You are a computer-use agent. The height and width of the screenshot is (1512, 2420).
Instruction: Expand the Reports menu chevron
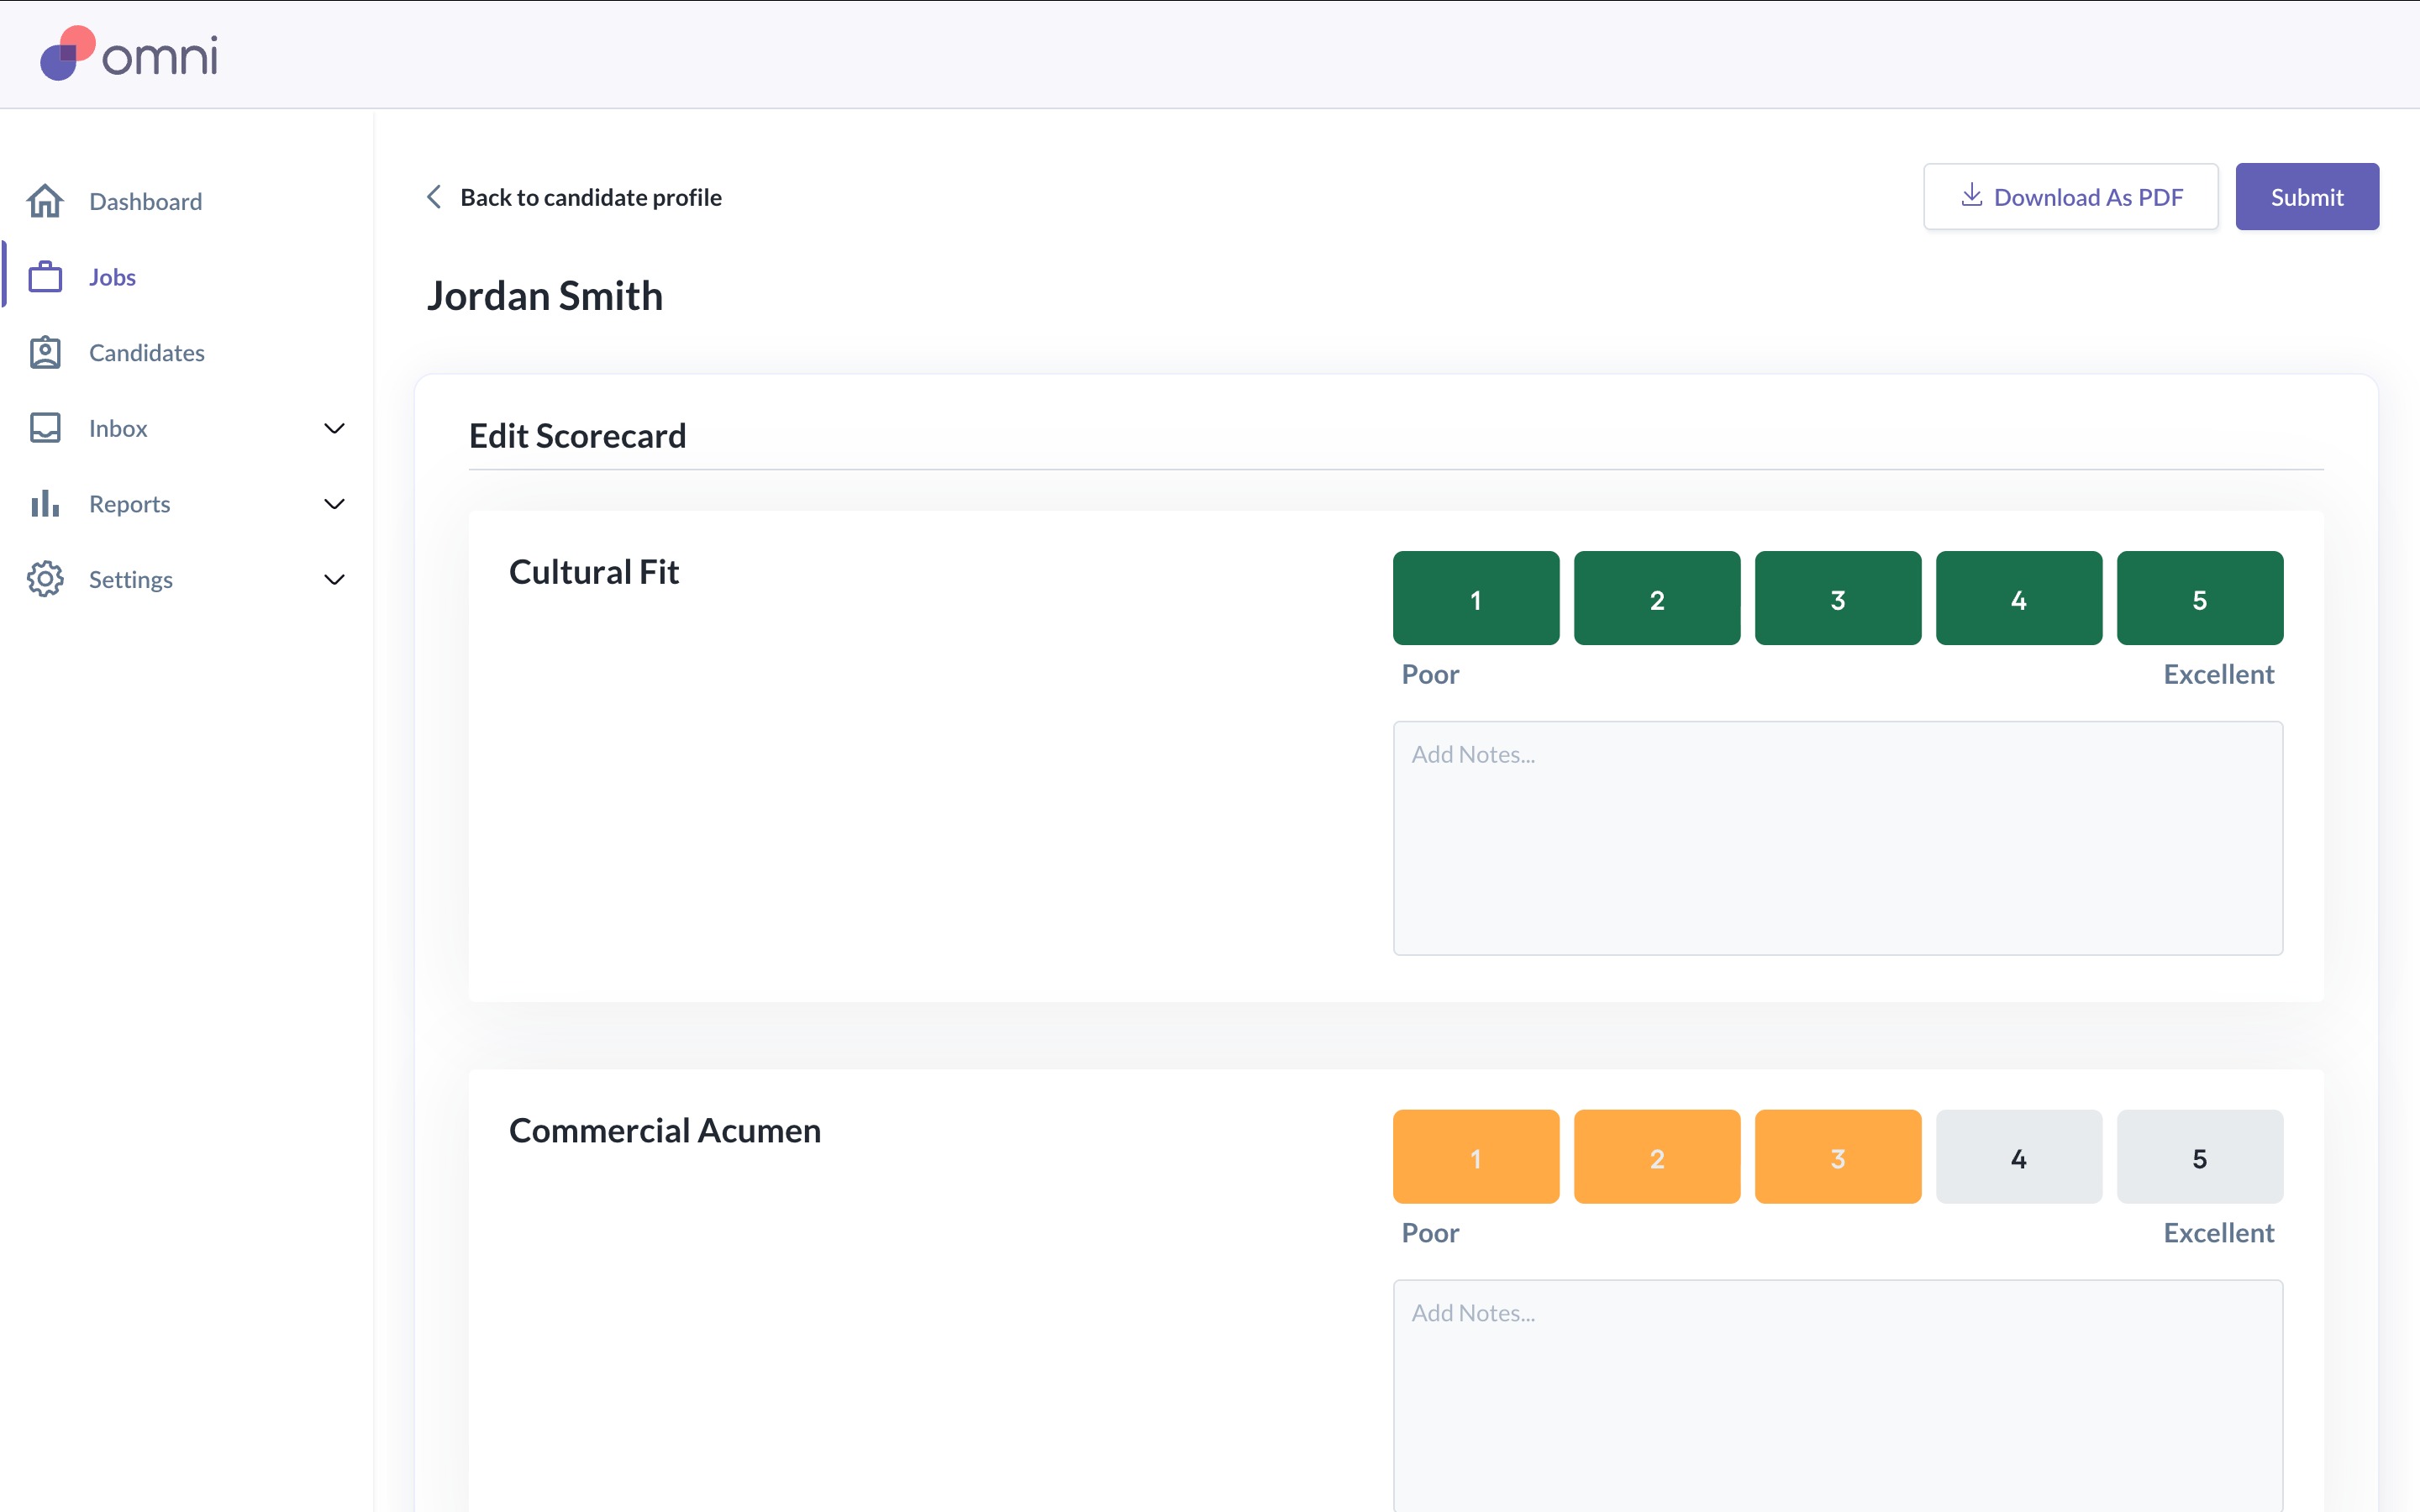pos(334,504)
